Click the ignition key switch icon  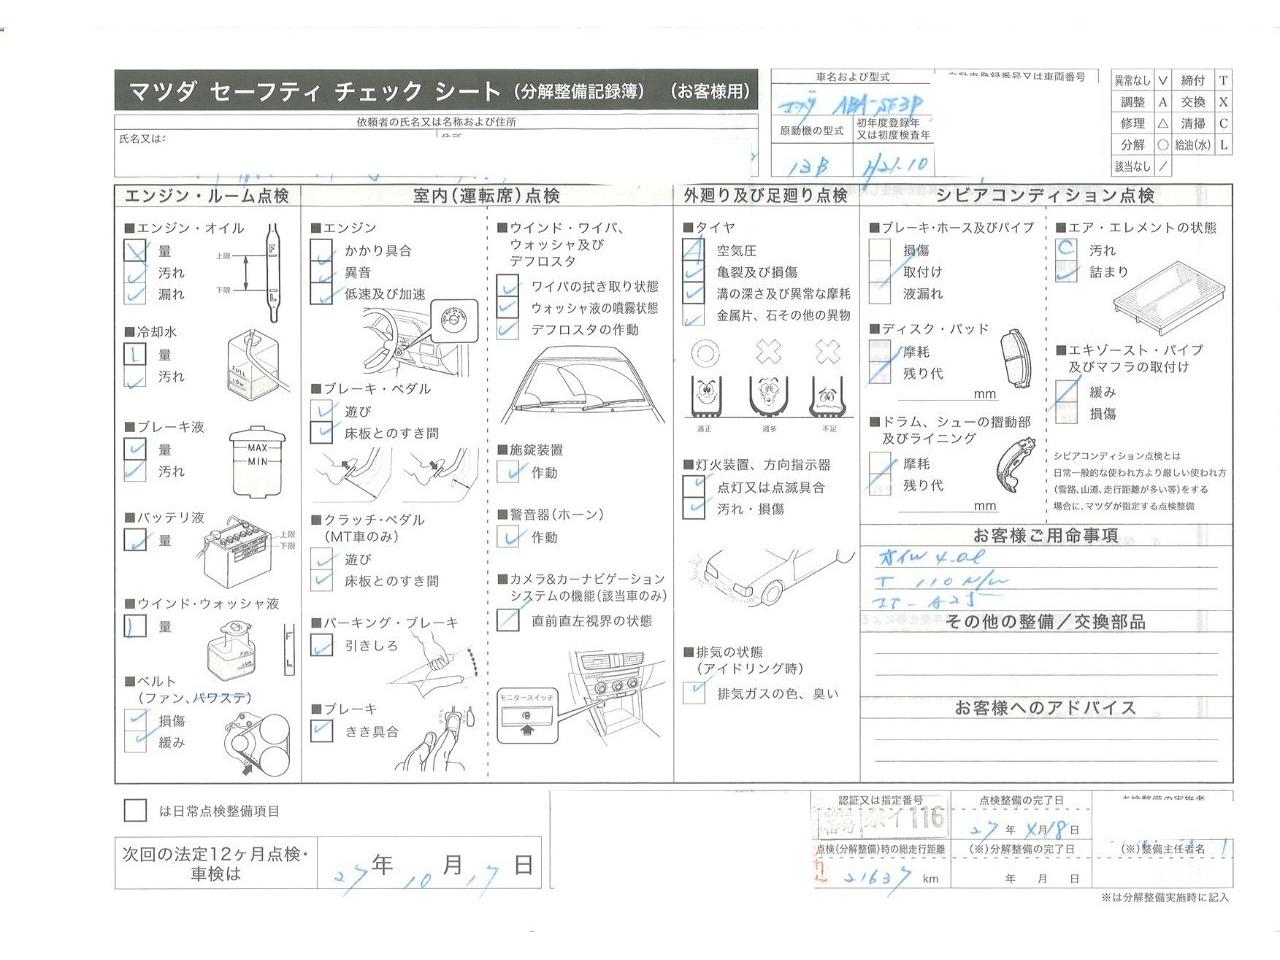click(x=455, y=321)
